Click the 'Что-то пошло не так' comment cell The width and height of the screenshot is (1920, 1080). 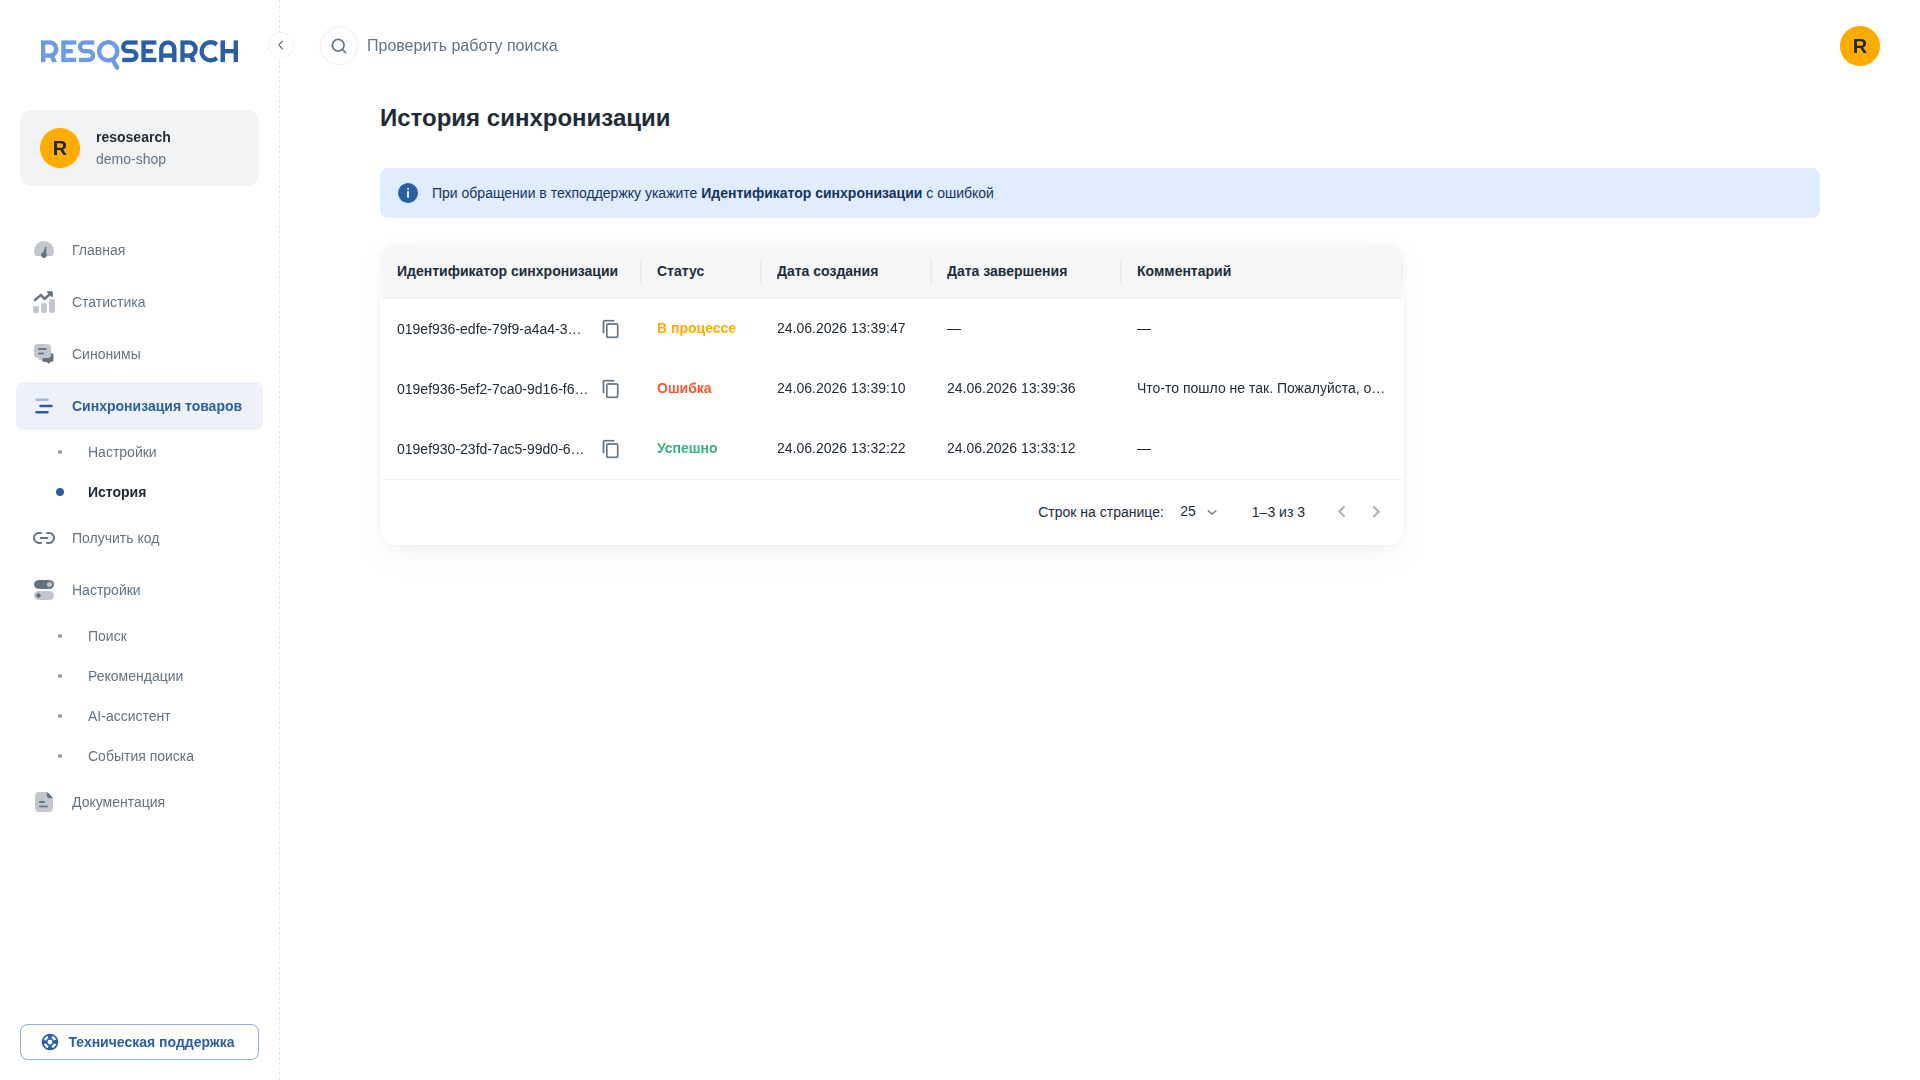click(1261, 388)
